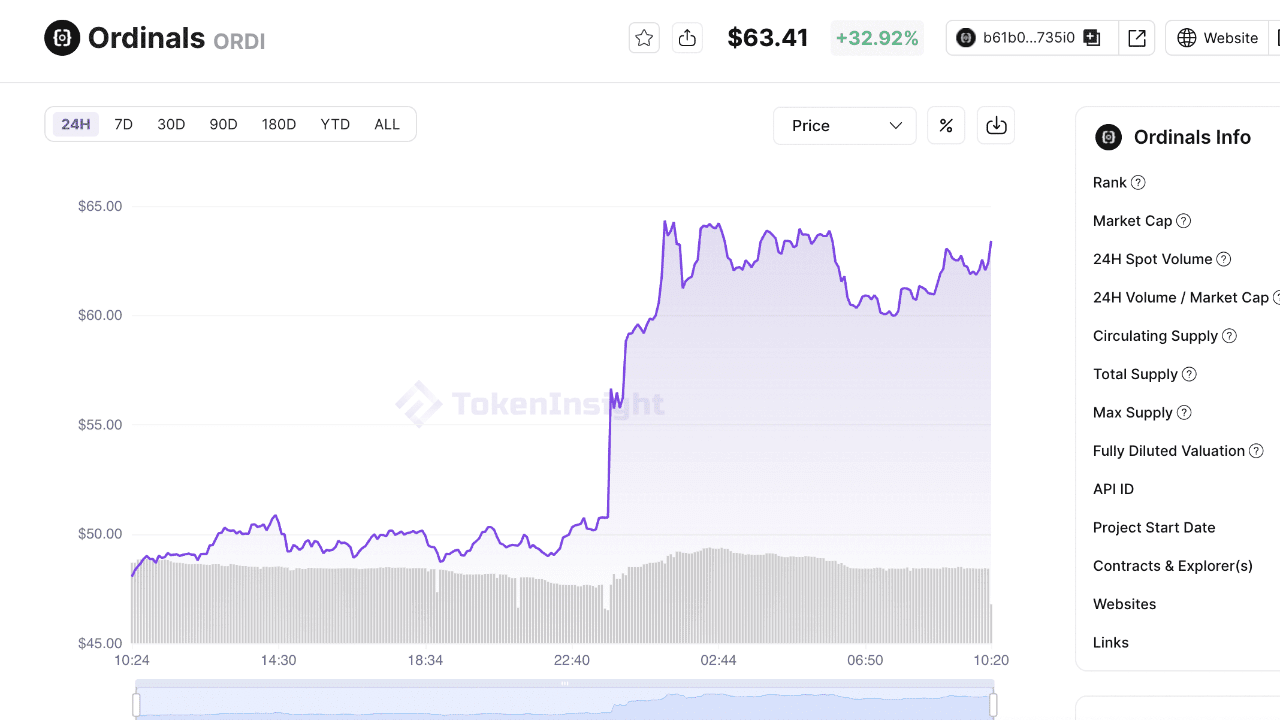Open the Price metric dropdown
The width and height of the screenshot is (1280, 720).
844,125
